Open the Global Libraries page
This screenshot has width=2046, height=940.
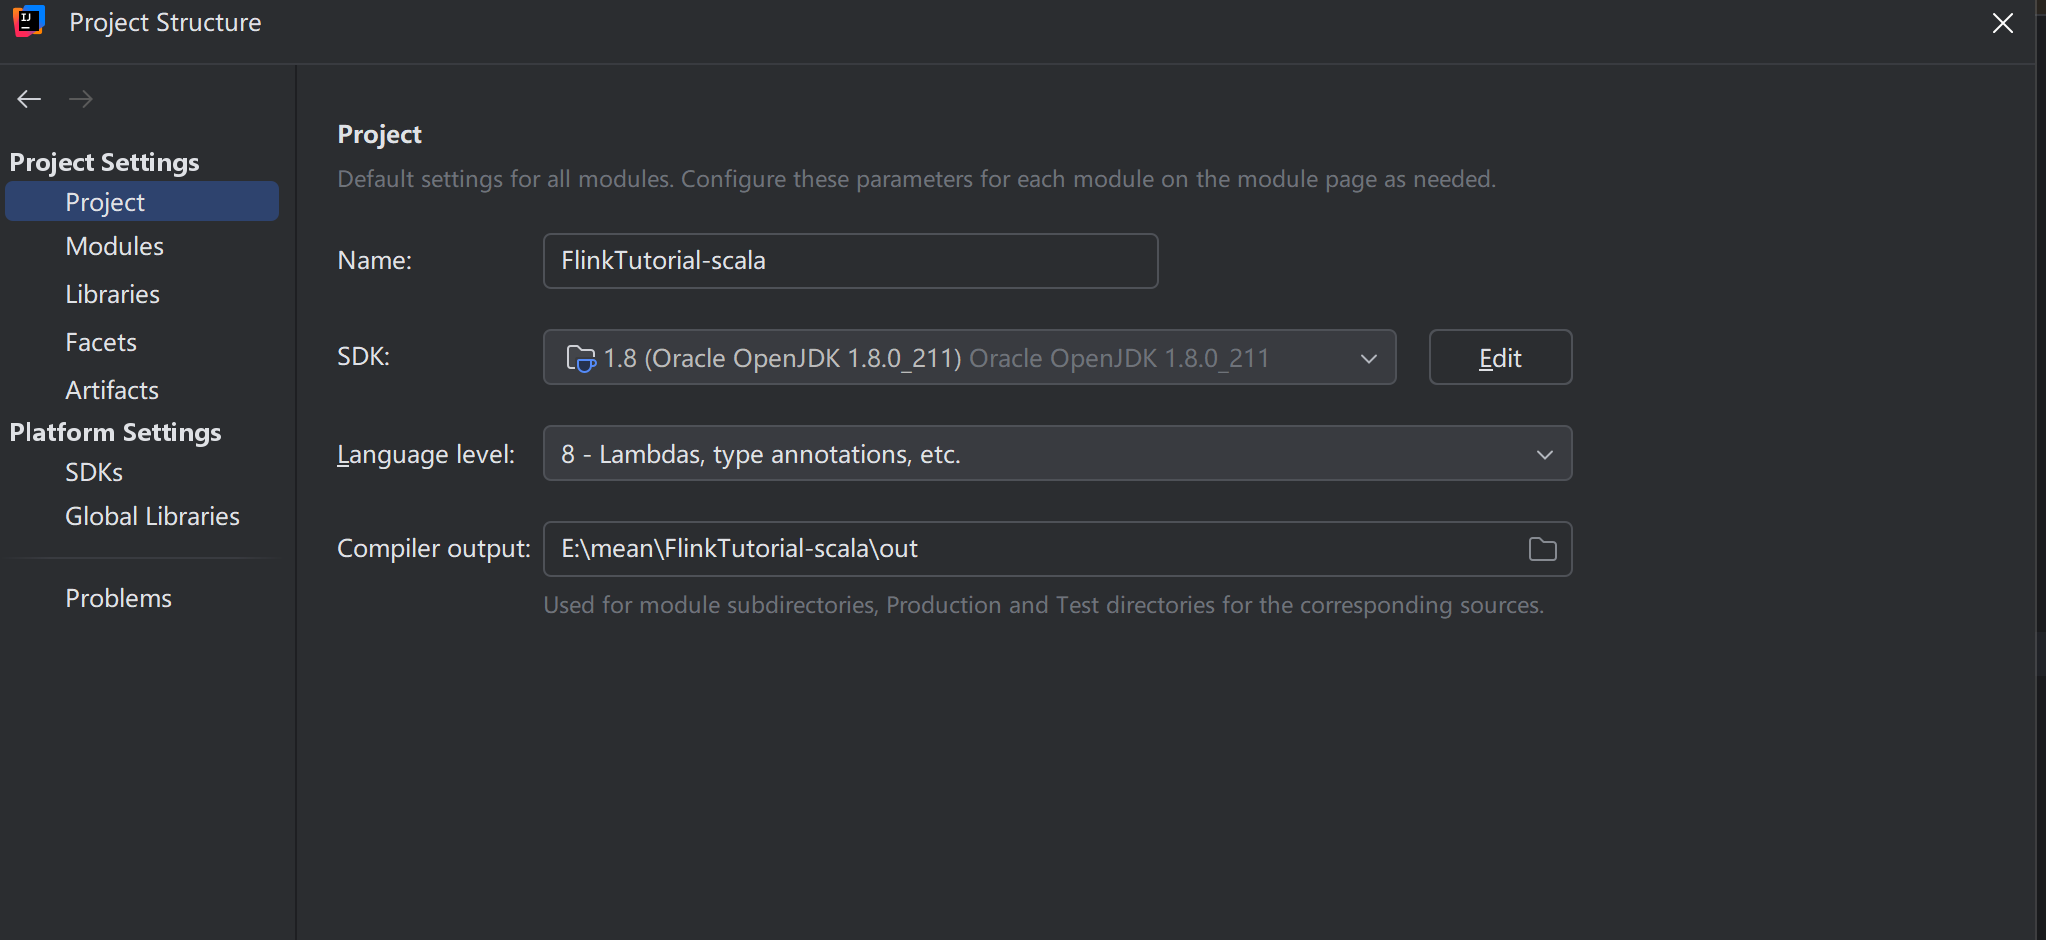[152, 516]
